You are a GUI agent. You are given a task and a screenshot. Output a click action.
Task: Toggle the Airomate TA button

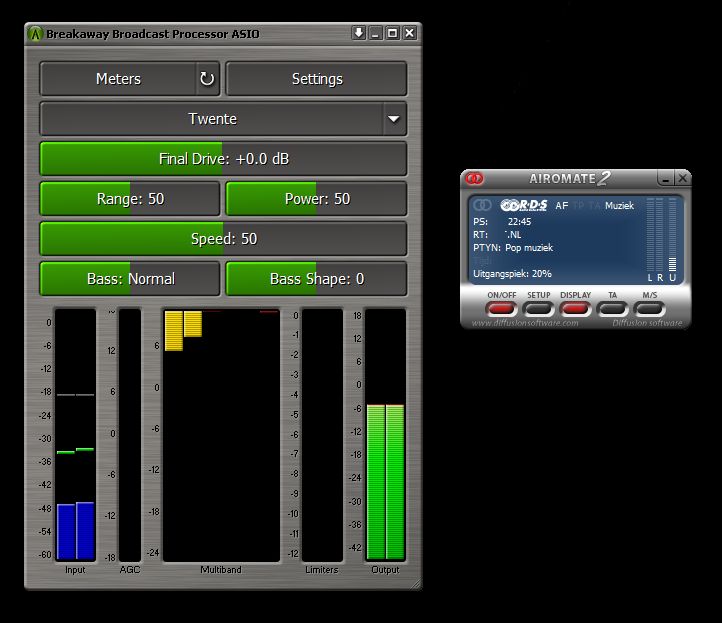612,308
